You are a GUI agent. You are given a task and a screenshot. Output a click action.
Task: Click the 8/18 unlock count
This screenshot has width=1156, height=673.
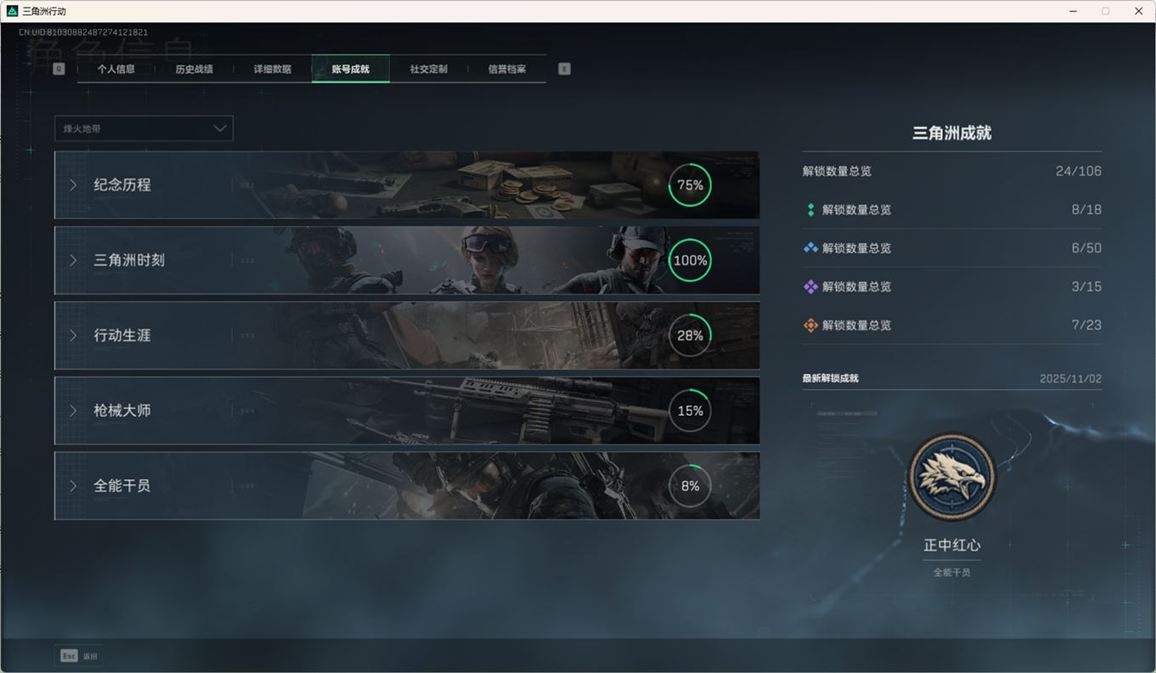(x=1087, y=210)
